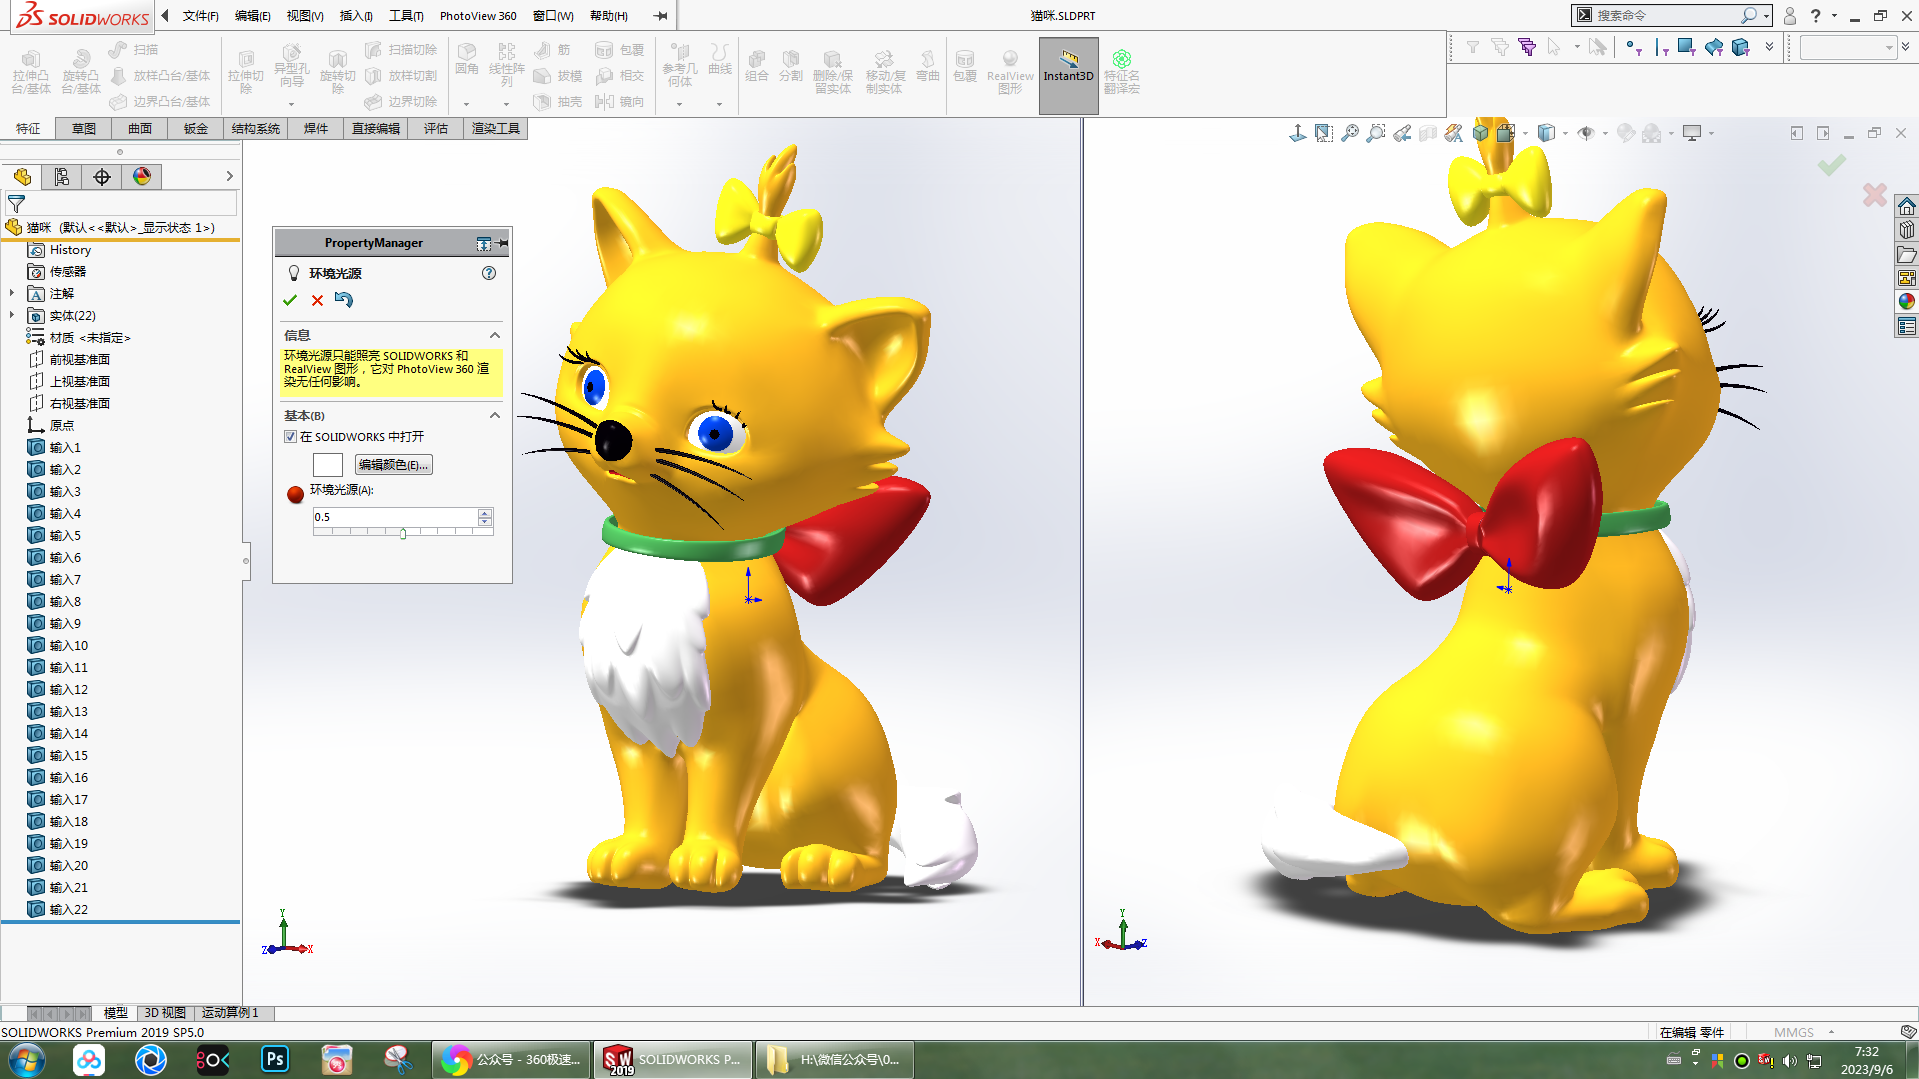The width and height of the screenshot is (1919, 1079).
Task: Switch to the PropertyManager tab icon
Action: tap(62, 177)
